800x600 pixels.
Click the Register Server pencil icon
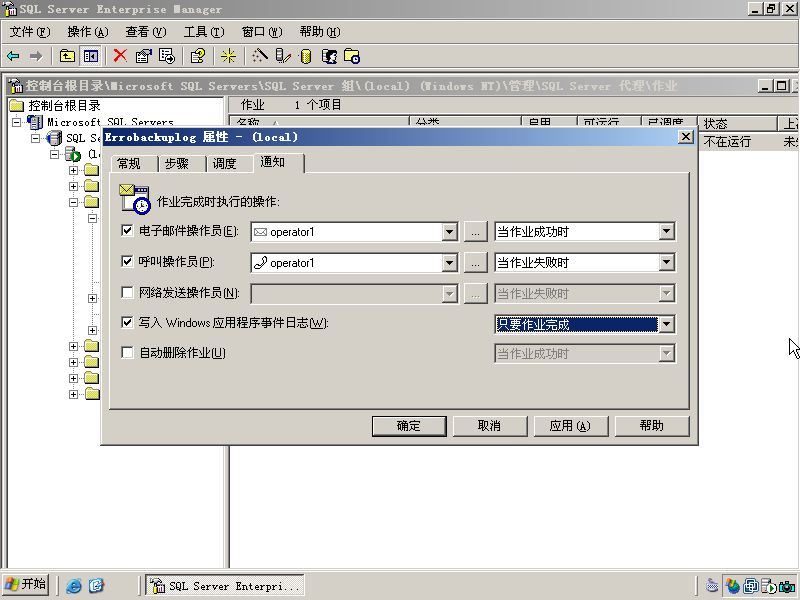pos(283,56)
